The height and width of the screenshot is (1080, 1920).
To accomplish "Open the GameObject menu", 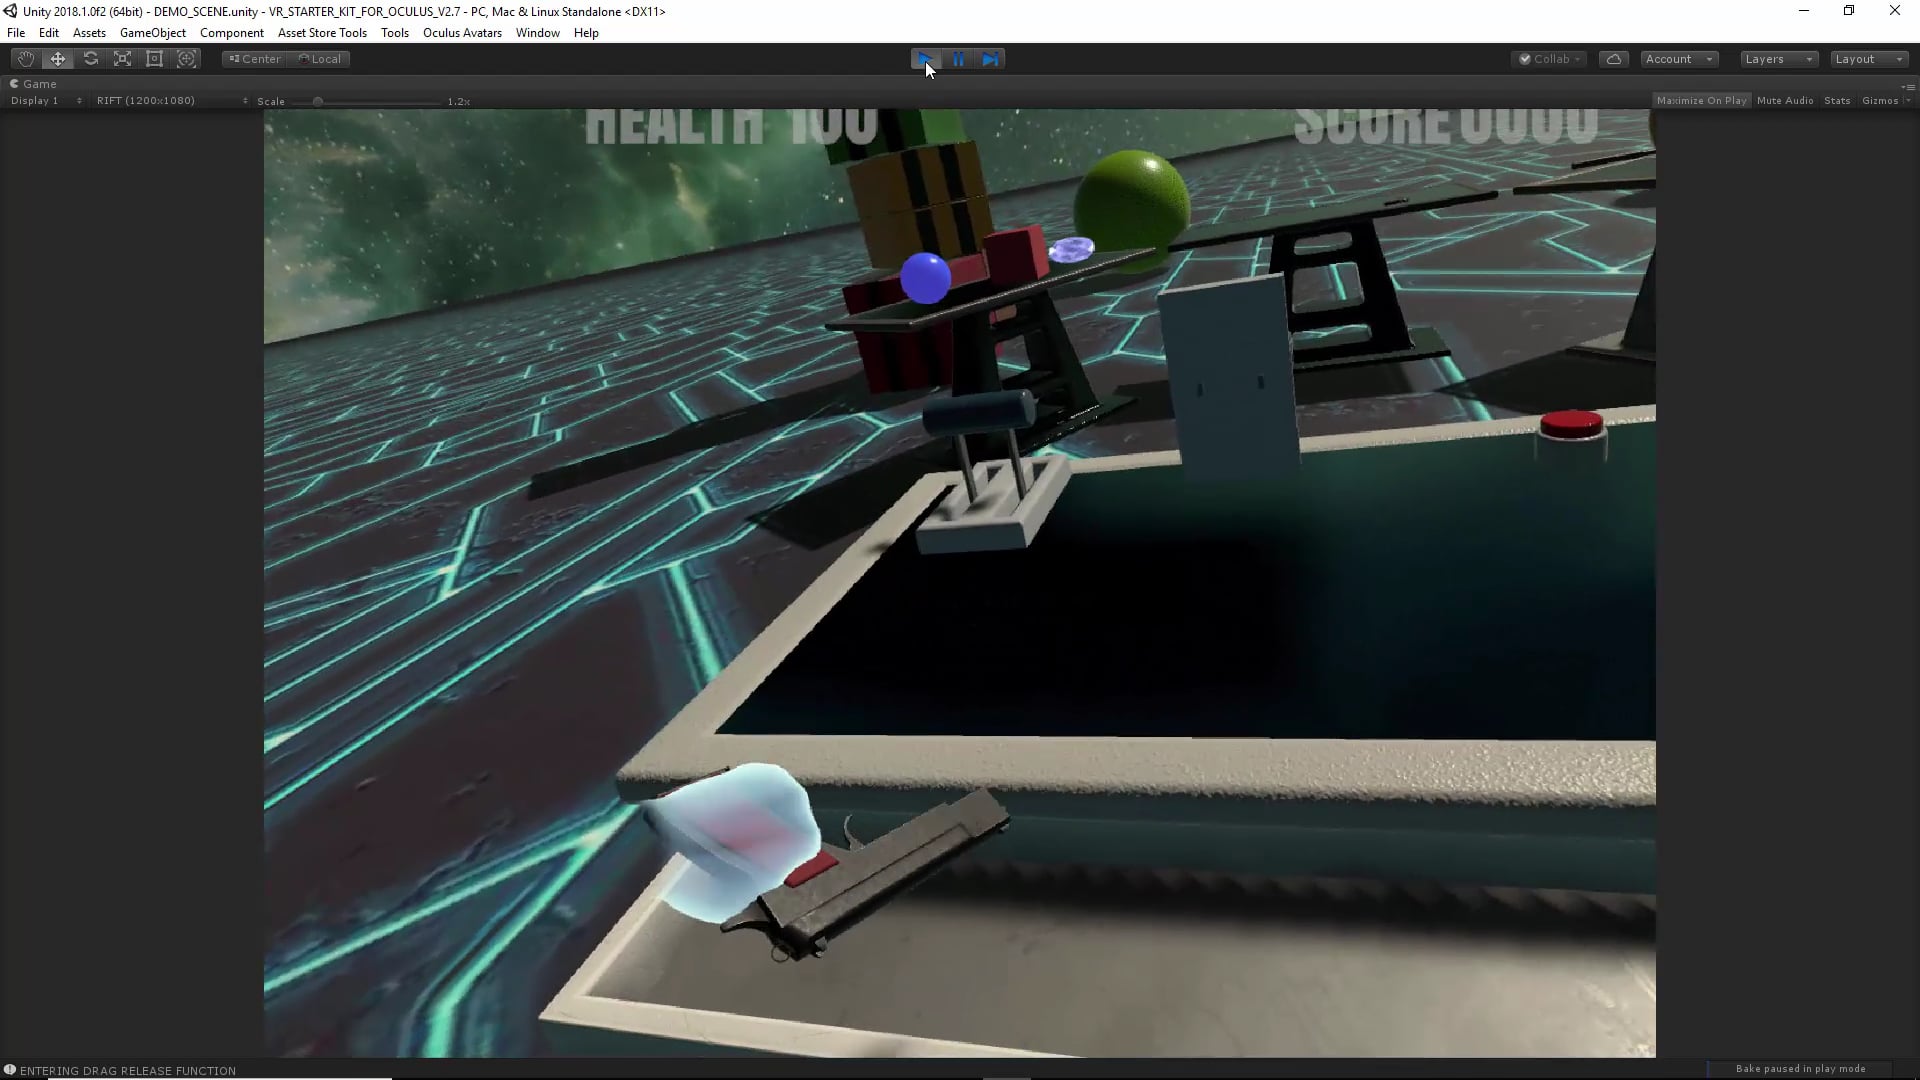I will pyautogui.click(x=152, y=32).
